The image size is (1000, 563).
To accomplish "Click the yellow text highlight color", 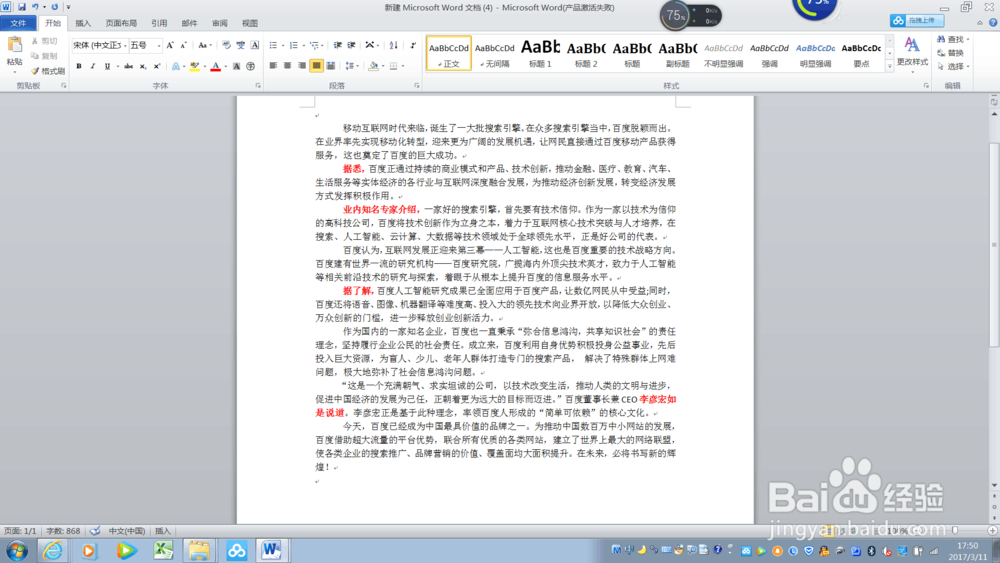I will 195,66.
